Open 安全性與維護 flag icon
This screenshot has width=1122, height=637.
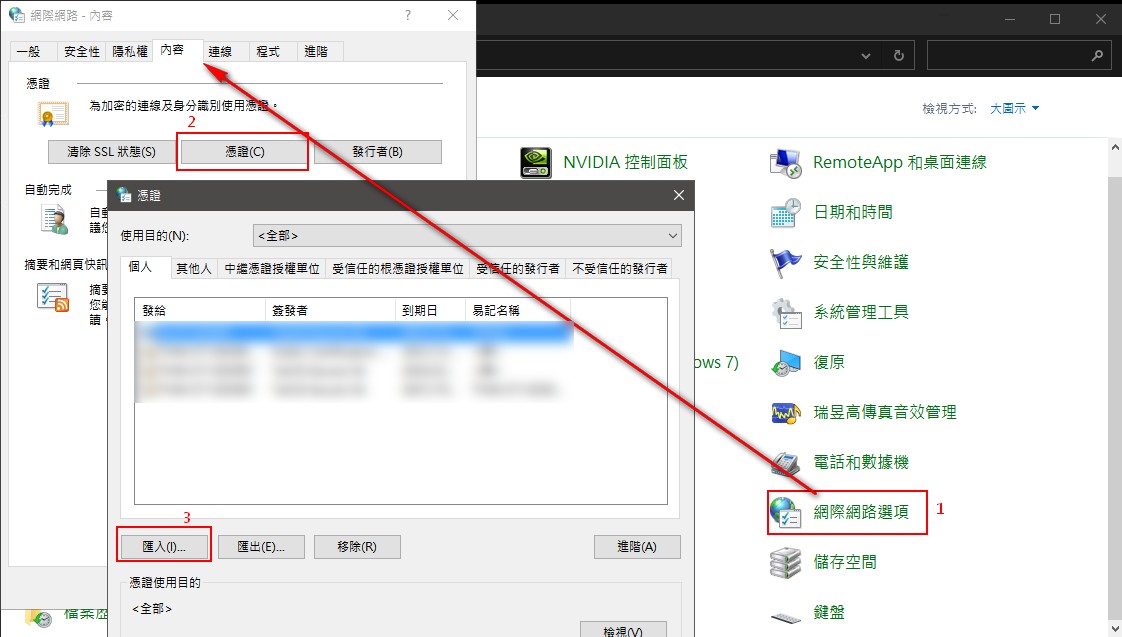click(787, 262)
